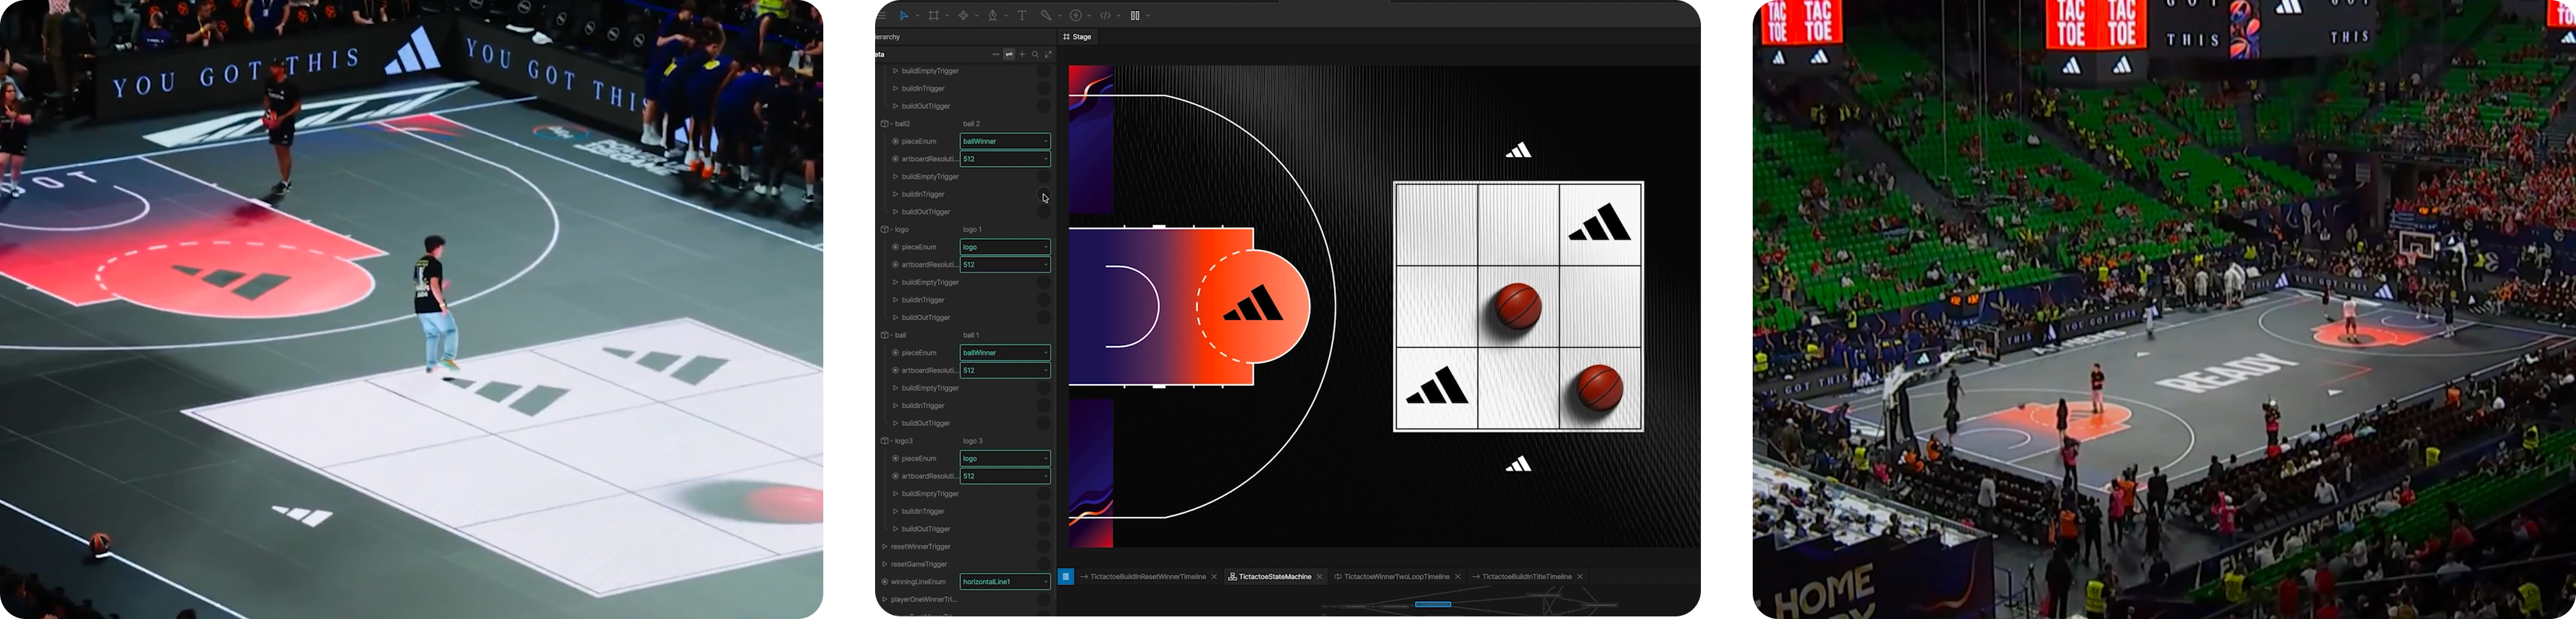Close the TictactoeStateMachine tab
The height and width of the screenshot is (619, 2576).
tap(1319, 577)
